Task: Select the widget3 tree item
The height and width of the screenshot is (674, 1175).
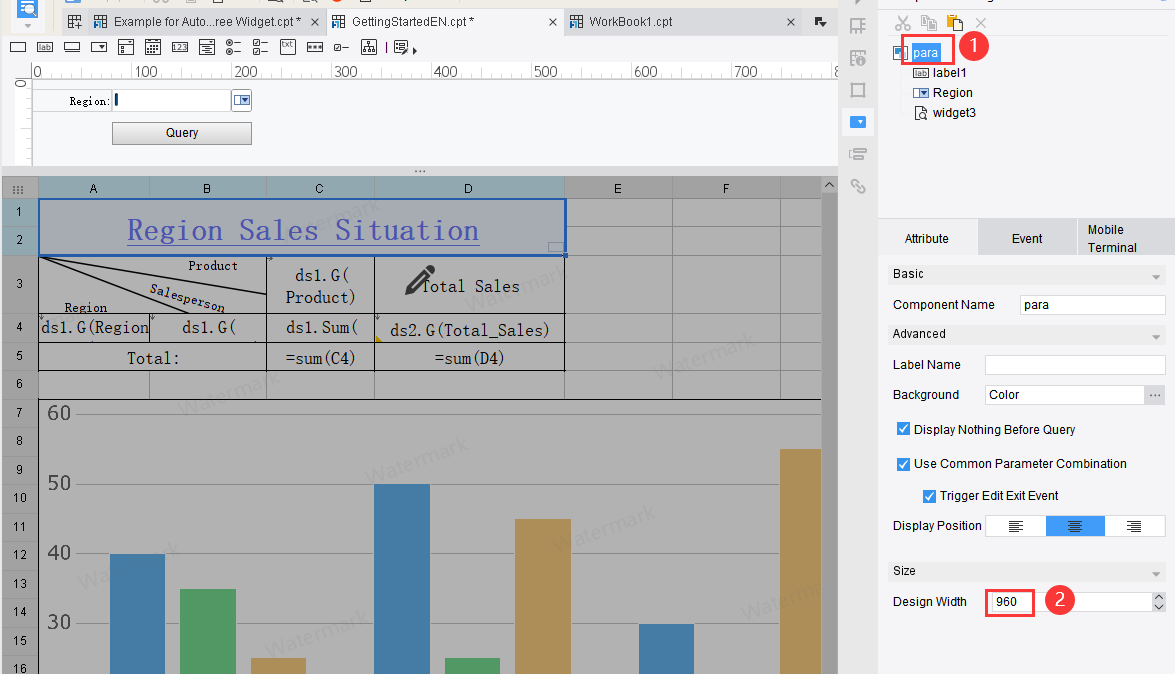Action: (951, 112)
